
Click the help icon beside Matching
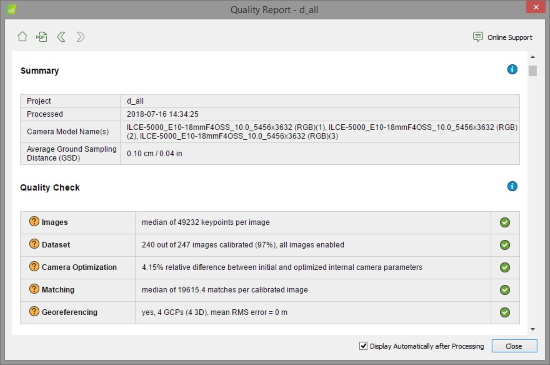click(x=34, y=289)
